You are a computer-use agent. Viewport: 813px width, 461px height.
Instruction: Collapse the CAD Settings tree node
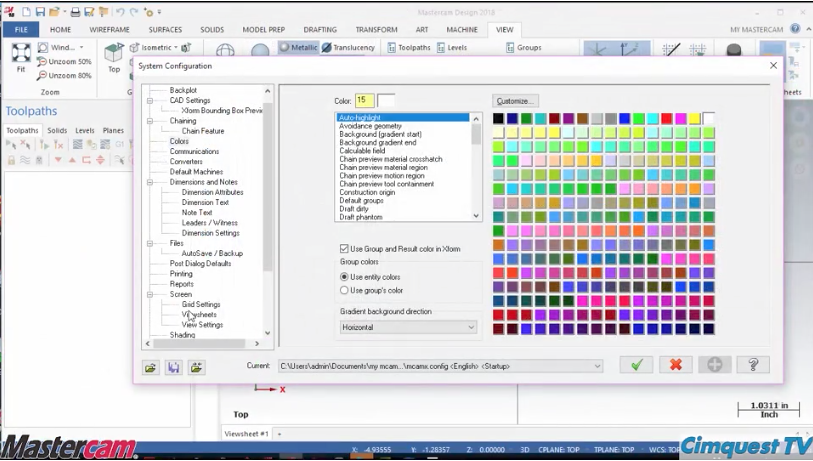pyautogui.click(x=150, y=101)
